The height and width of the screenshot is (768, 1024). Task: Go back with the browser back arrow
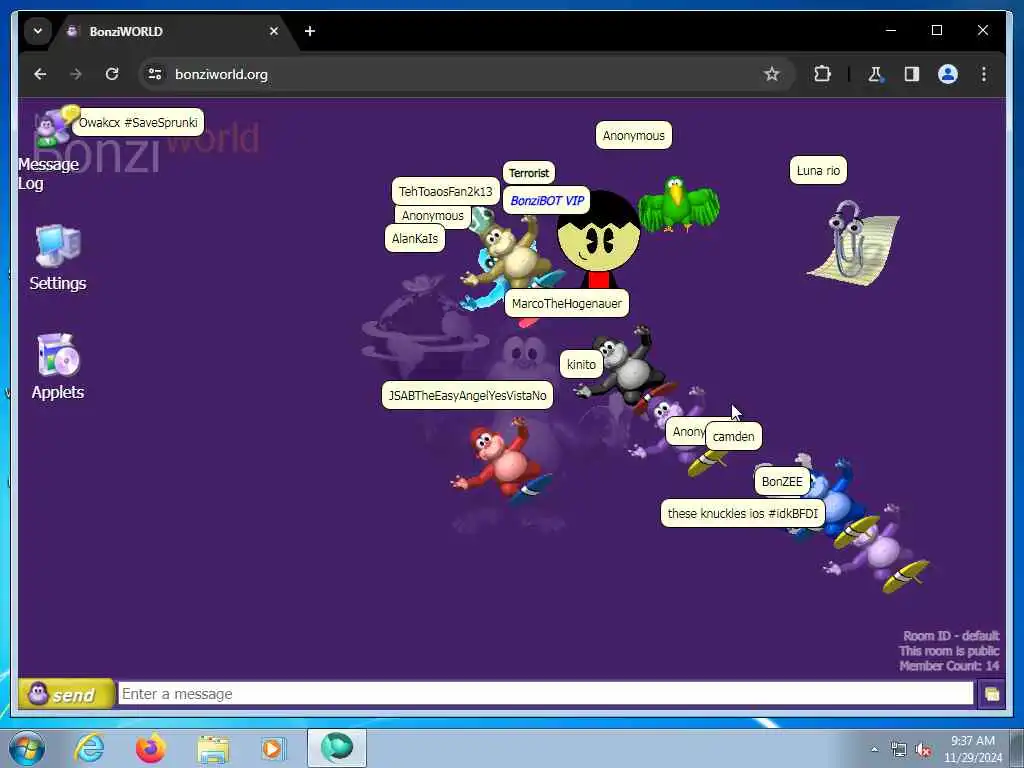click(x=40, y=74)
